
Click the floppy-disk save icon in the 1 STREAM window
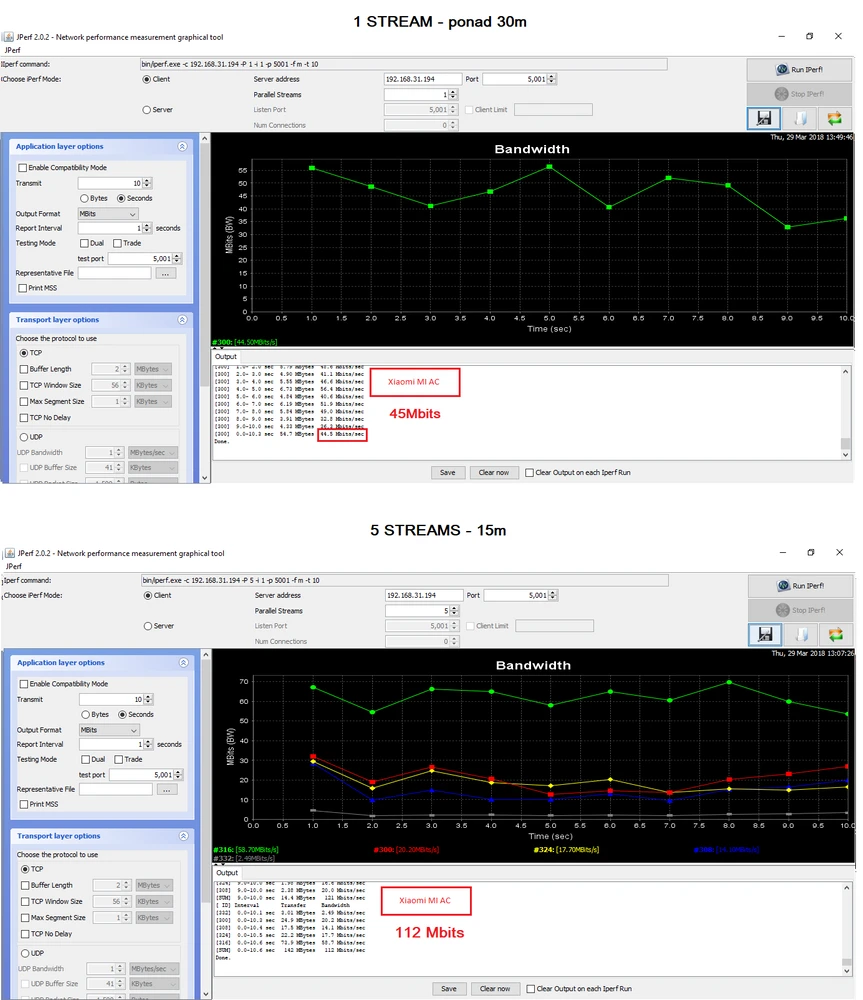click(x=764, y=118)
